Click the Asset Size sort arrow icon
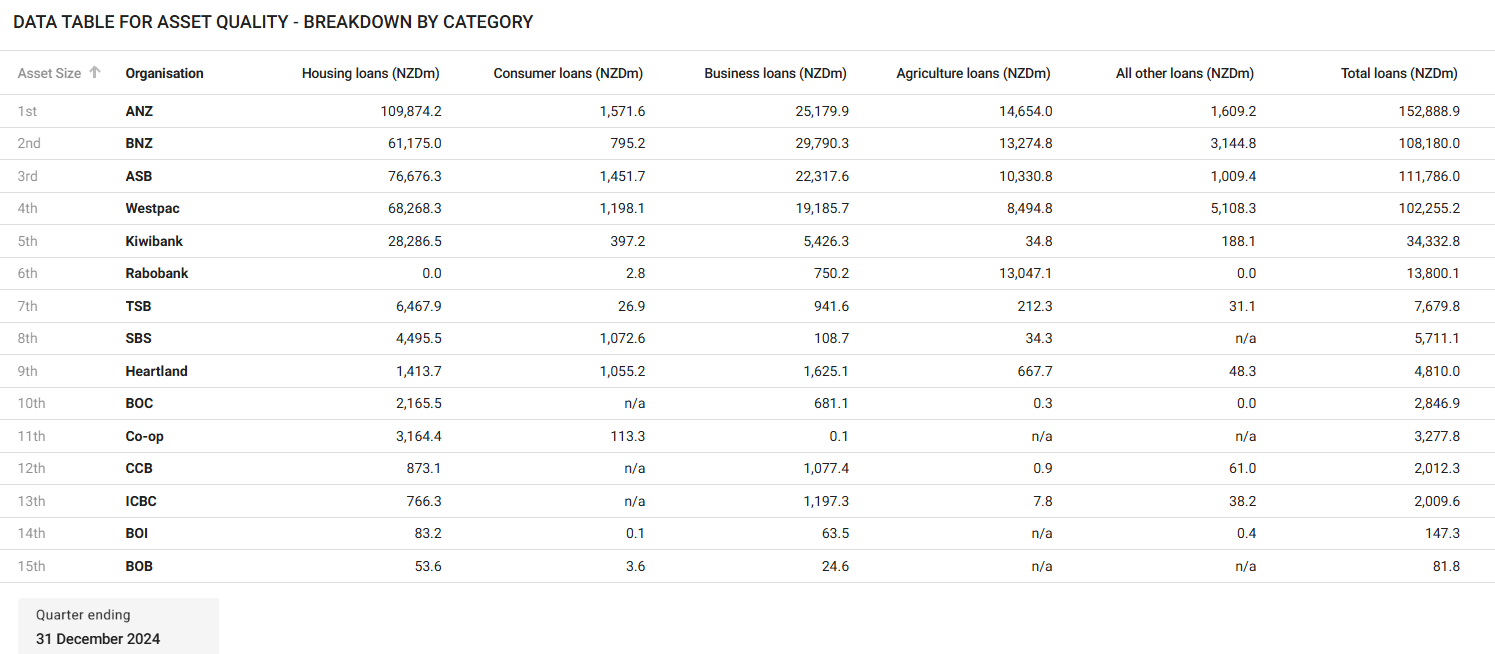The height and width of the screenshot is (654, 1495). pos(95,72)
